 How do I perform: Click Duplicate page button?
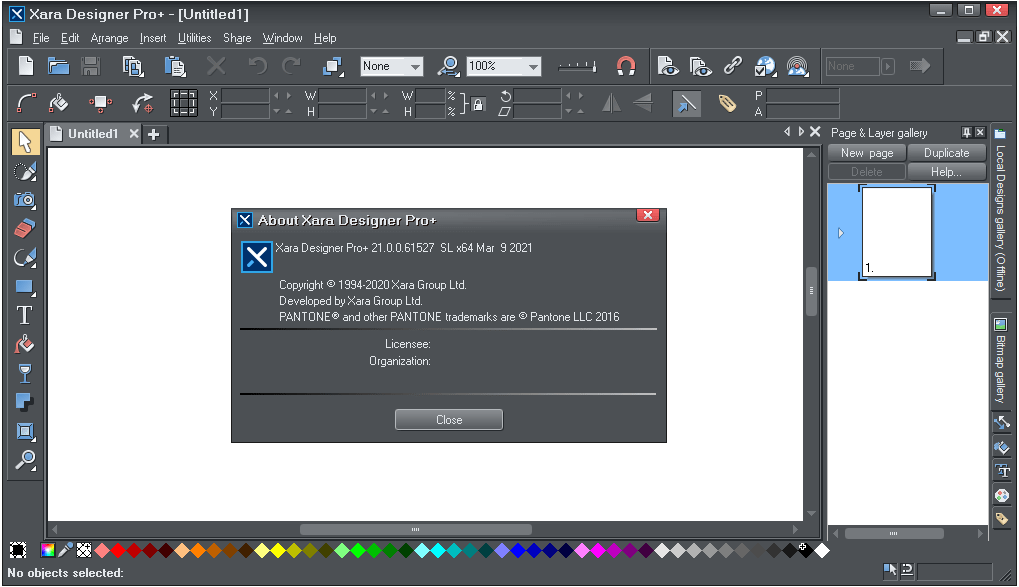946,153
